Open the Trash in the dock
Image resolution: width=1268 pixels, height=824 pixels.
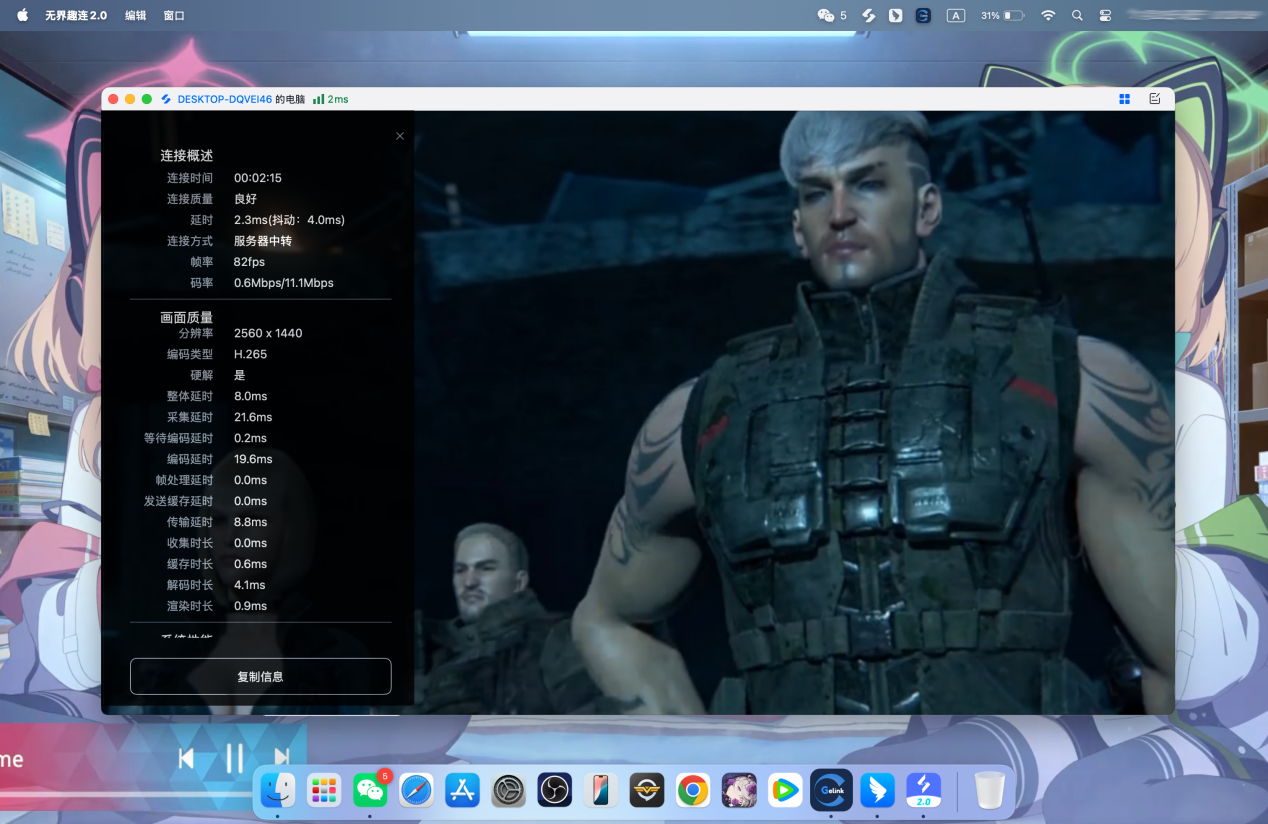(989, 790)
